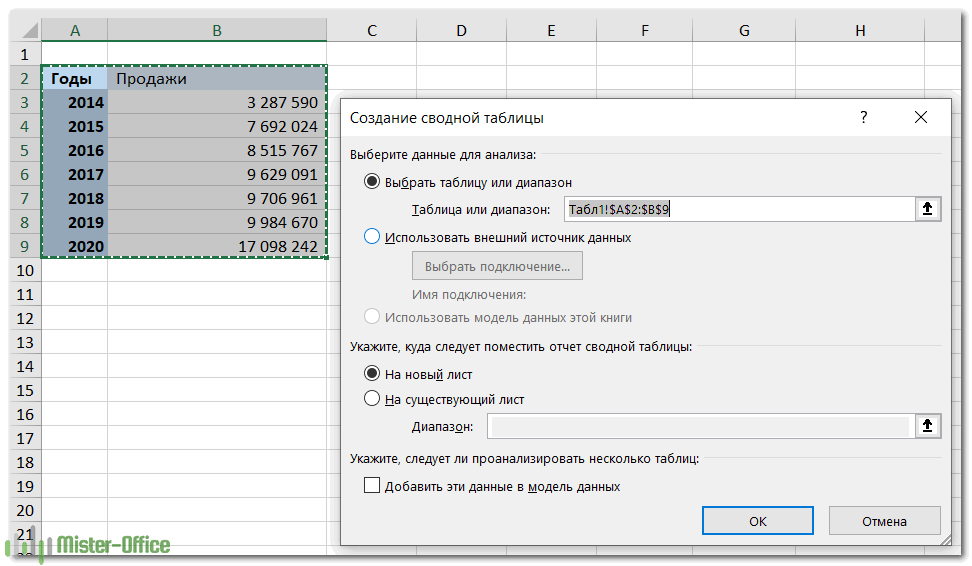Choose На существующий лист radio button
This screenshot has width=972, height=566.
point(373,399)
